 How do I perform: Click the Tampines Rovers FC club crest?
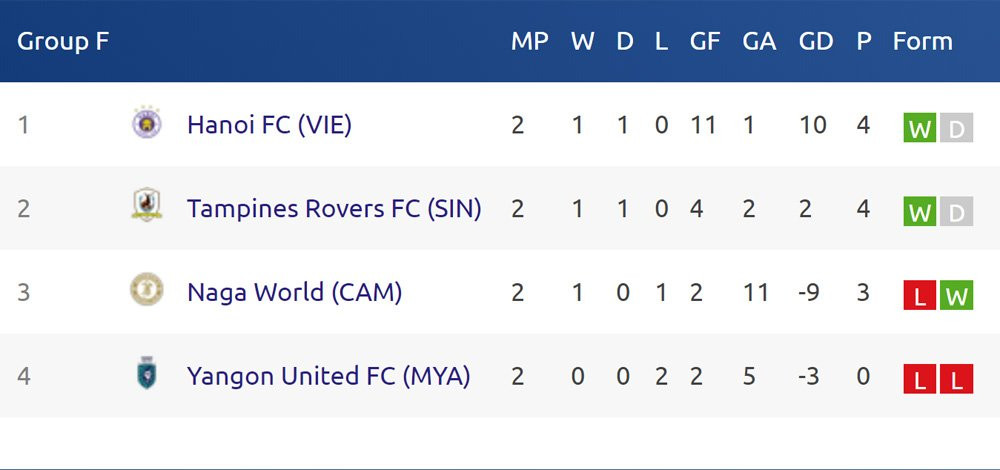[x=147, y=207]
